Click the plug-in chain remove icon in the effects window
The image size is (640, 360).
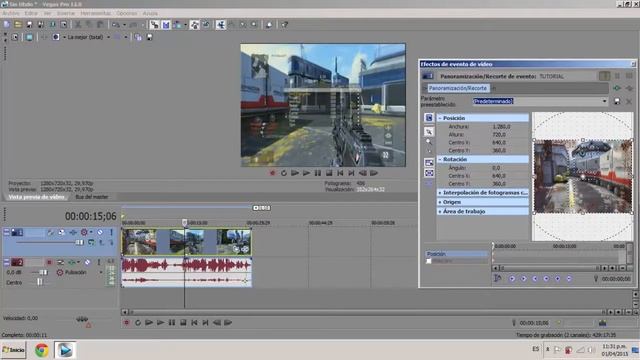629,88
